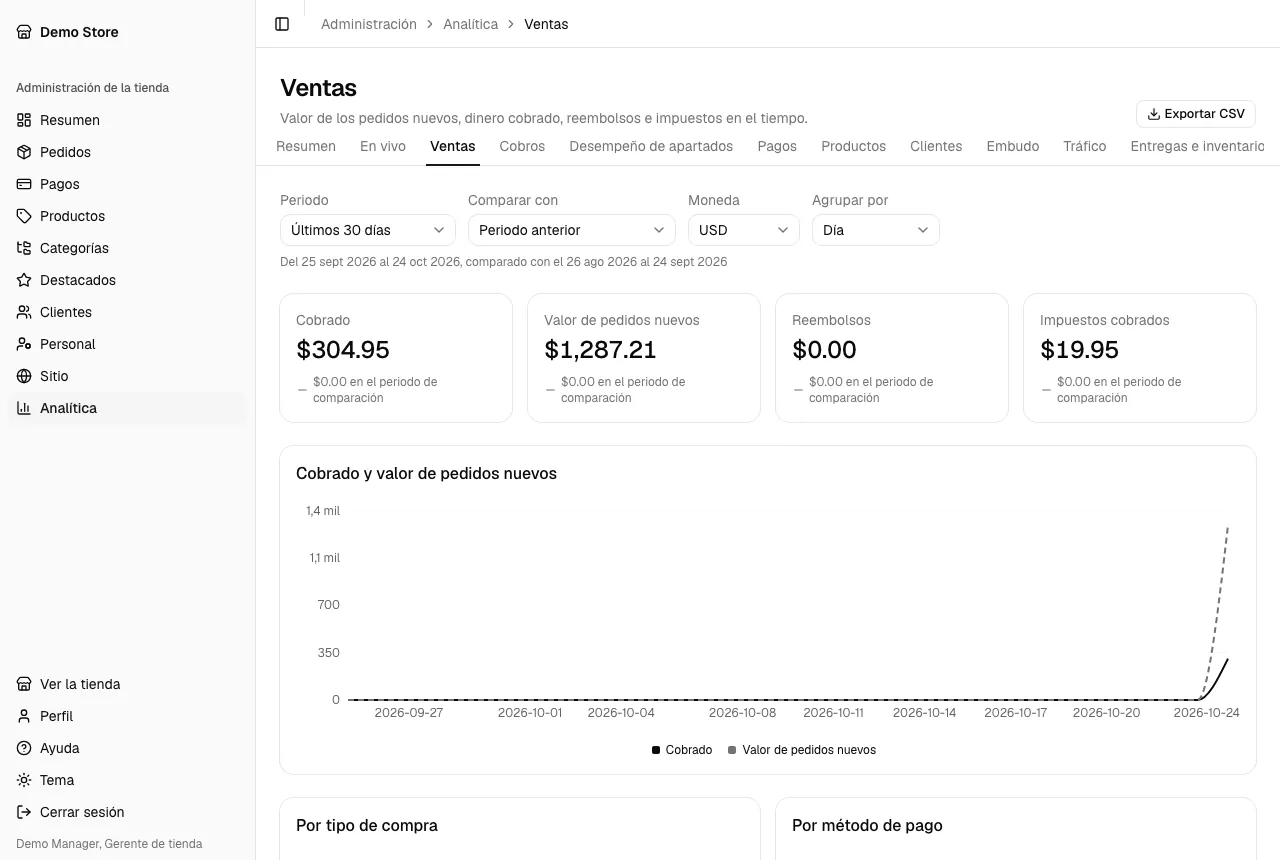
Task: Click the Sitio globe icon
Action: point(24,376)
